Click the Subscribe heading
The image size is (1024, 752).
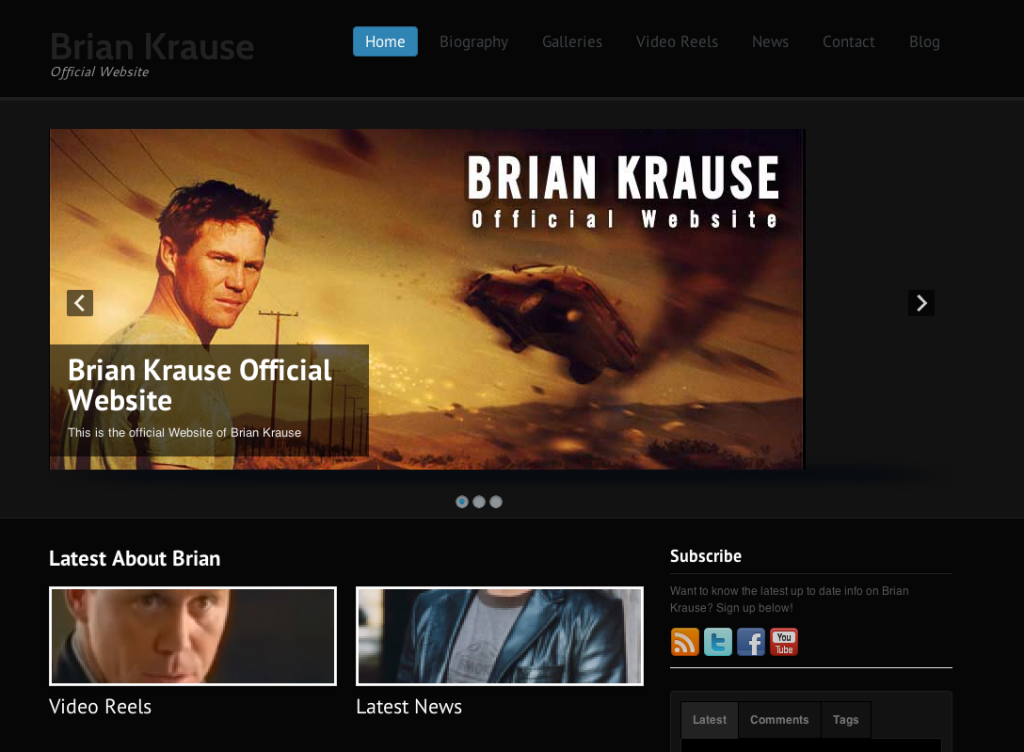pos(706,556)
